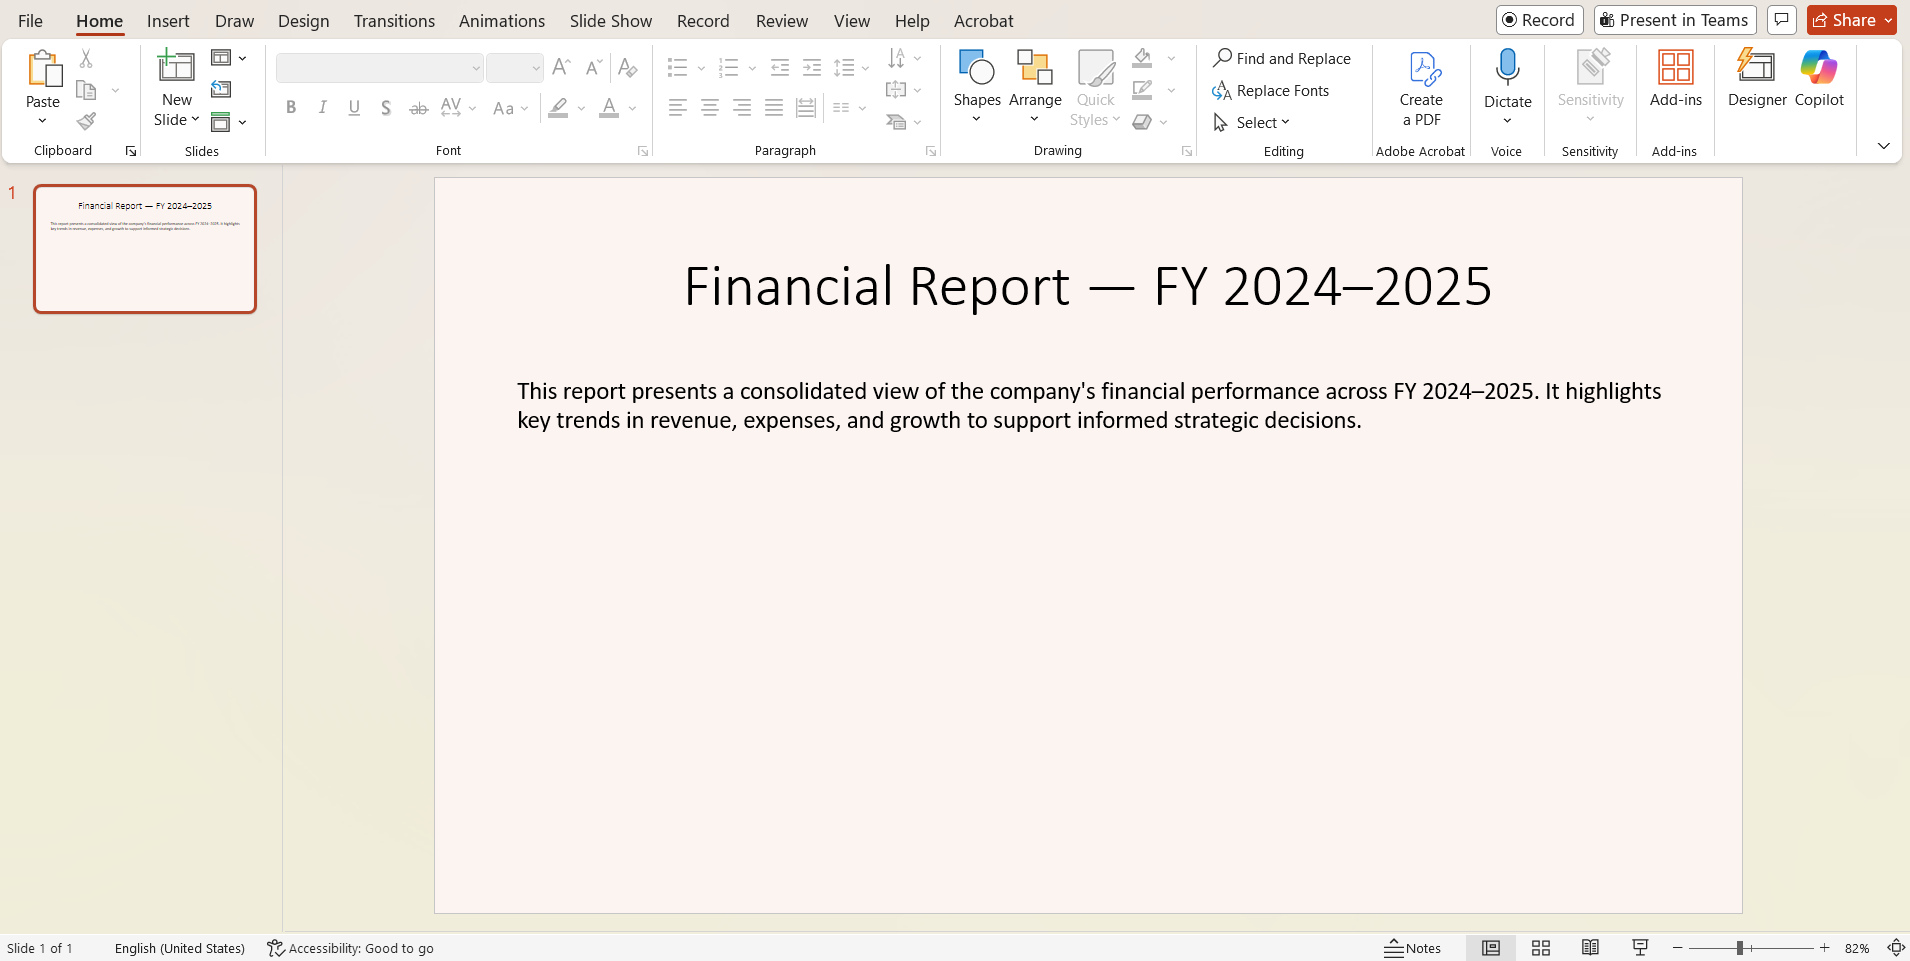Open the Change Case Aa dropdown
Viewport: 1910px width, 961px height.
(x=511, y=108)
